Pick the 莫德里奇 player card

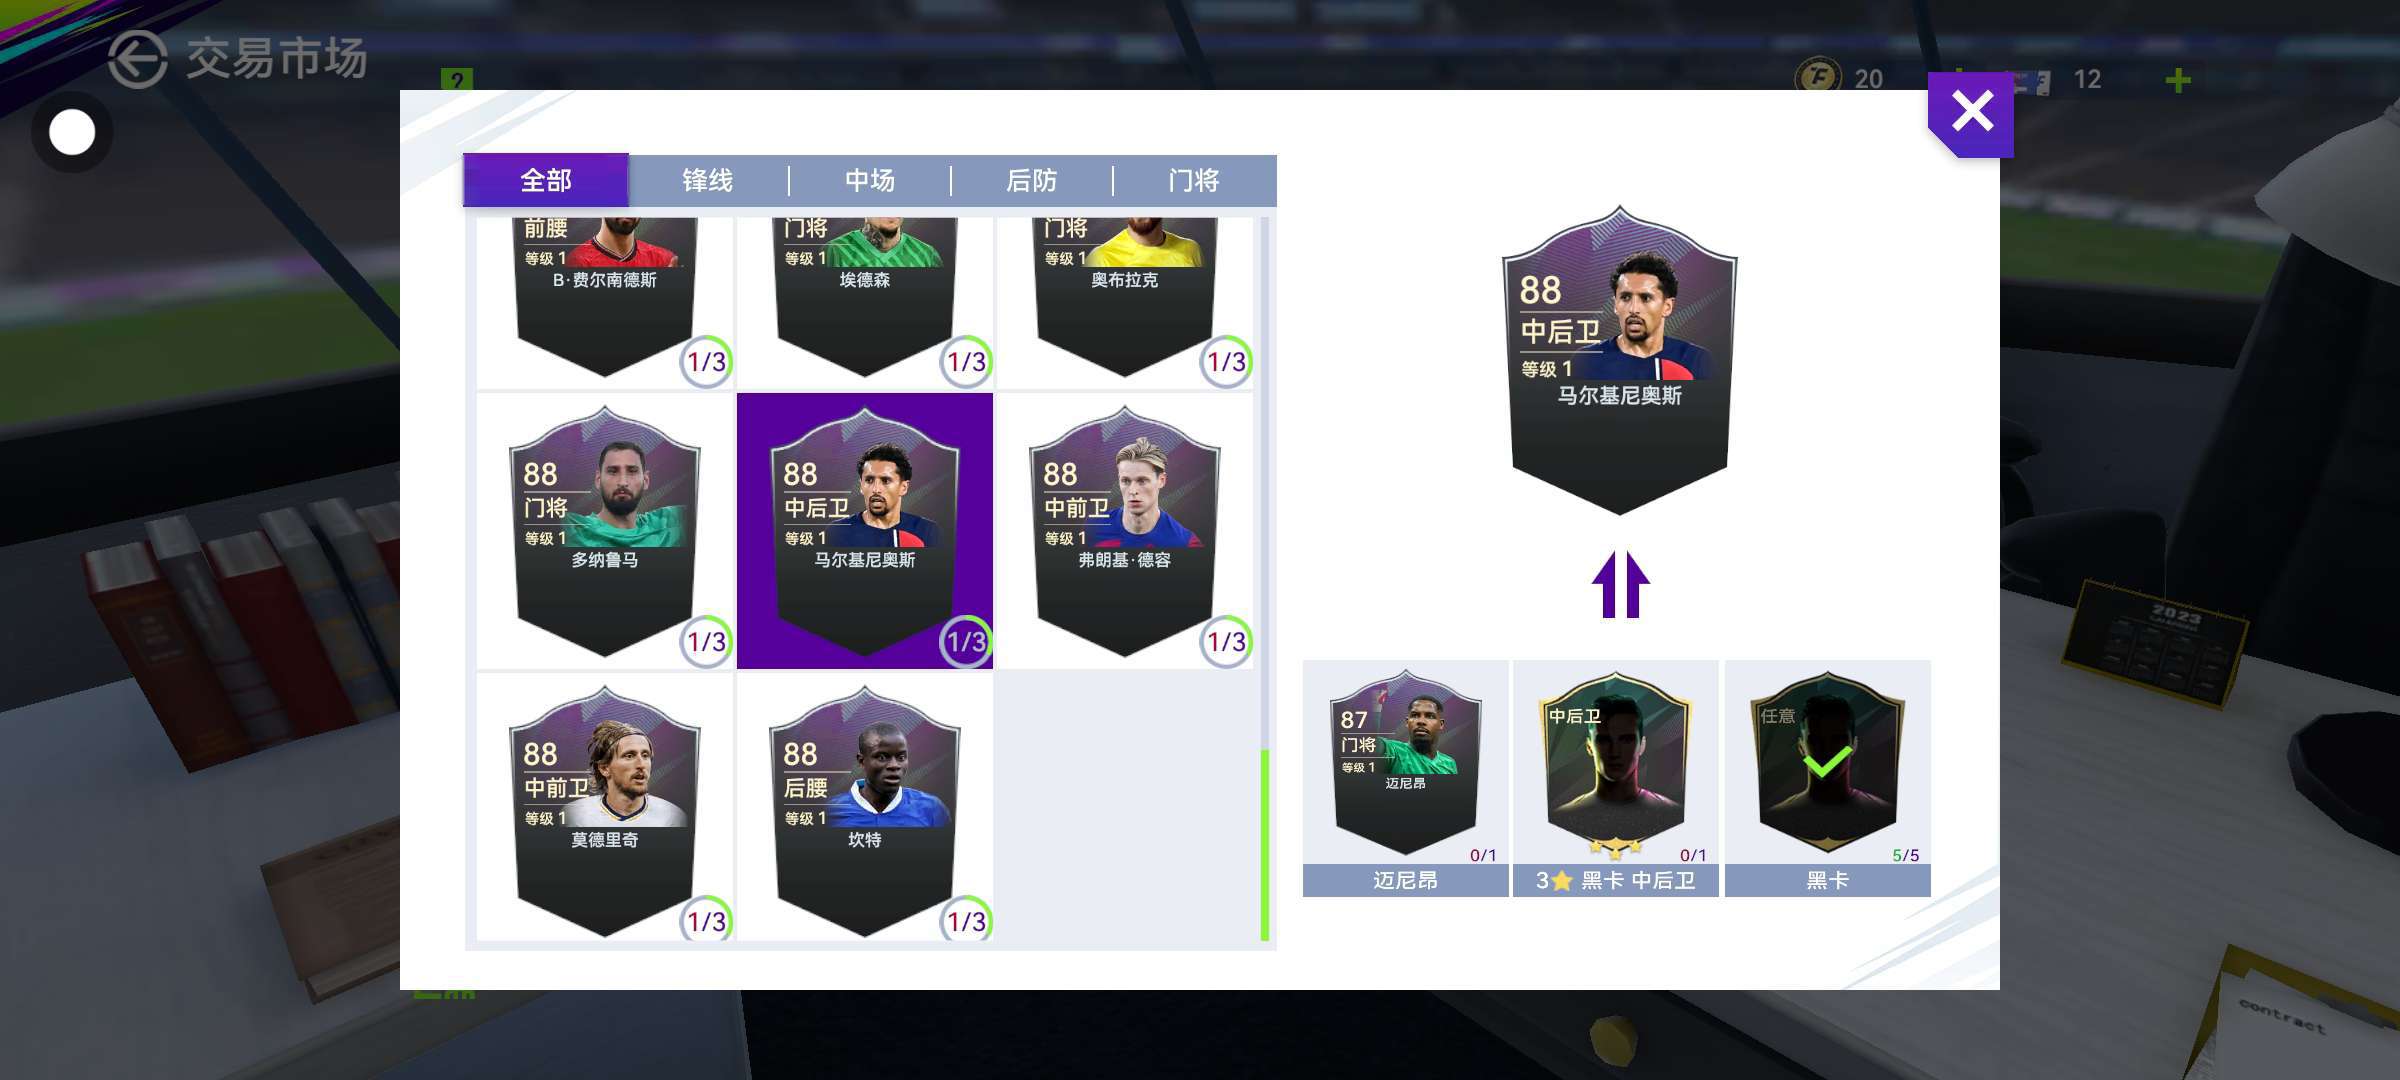605,808
